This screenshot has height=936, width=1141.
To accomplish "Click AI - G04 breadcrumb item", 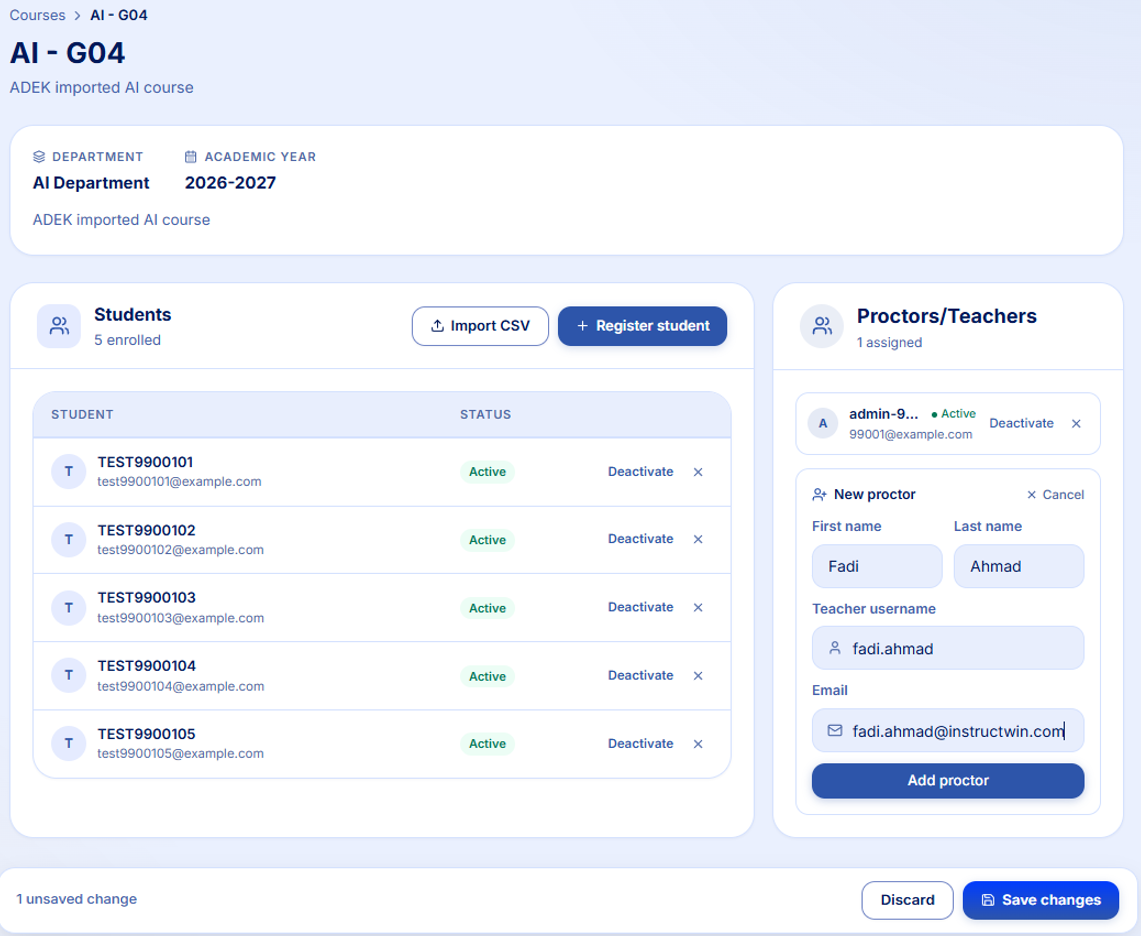I will pyautogui.click(x=119, y=15).
